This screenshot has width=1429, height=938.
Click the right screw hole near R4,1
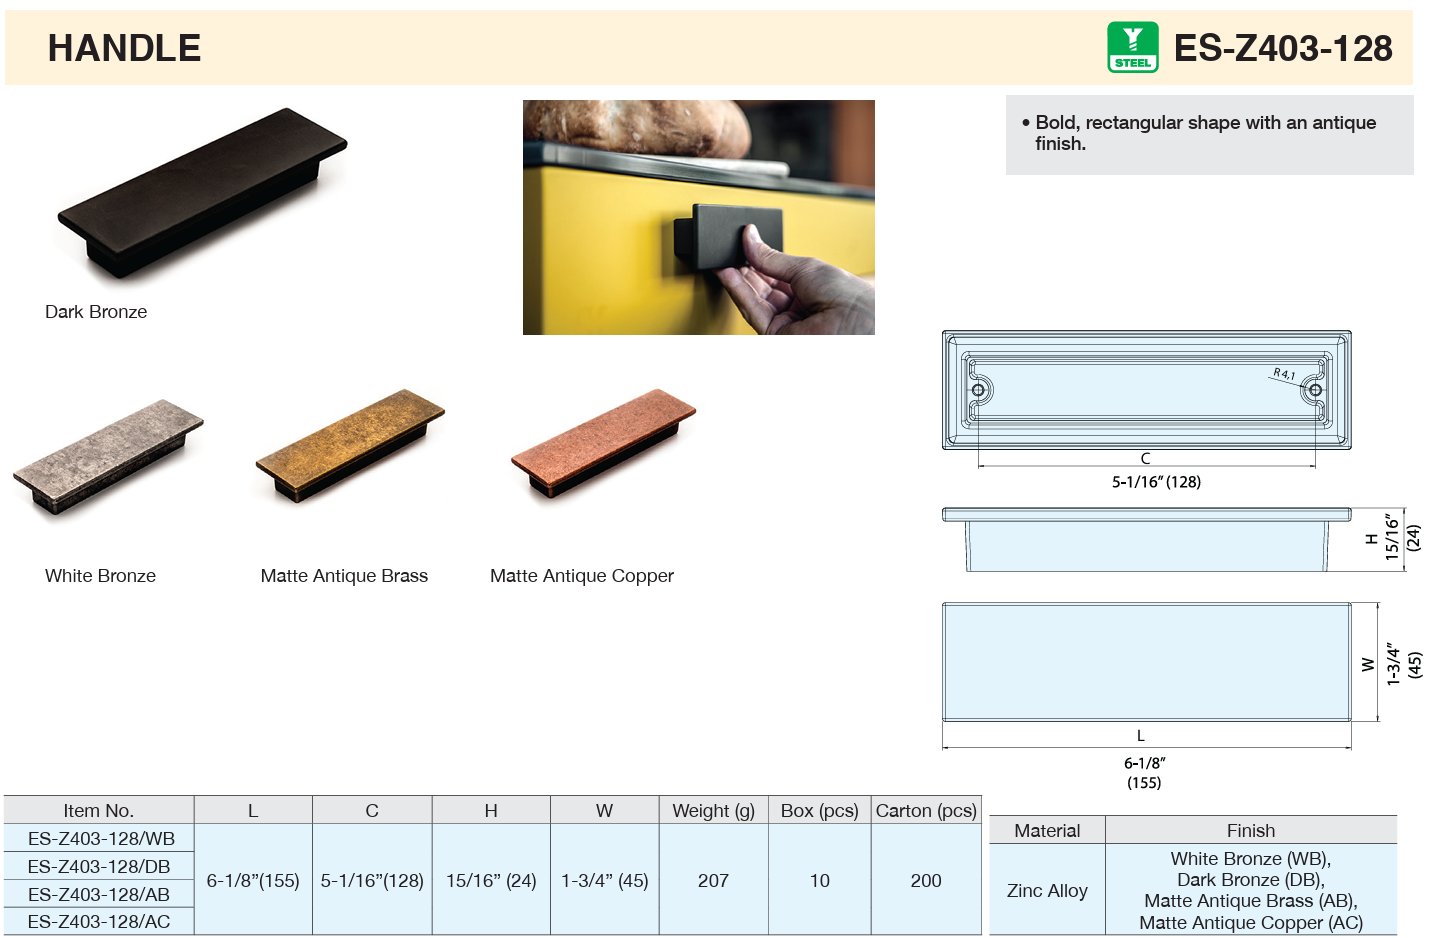coord(1315,390)
